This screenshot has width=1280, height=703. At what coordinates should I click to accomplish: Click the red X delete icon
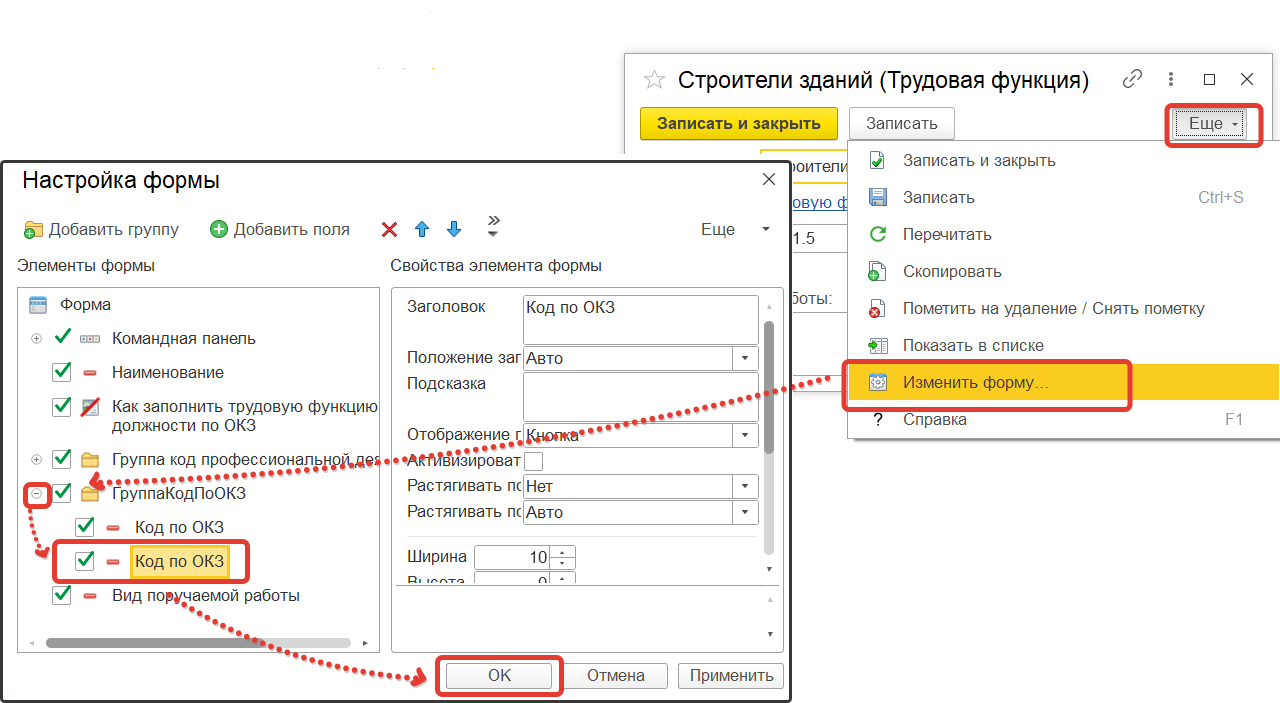tap(389, 230)
